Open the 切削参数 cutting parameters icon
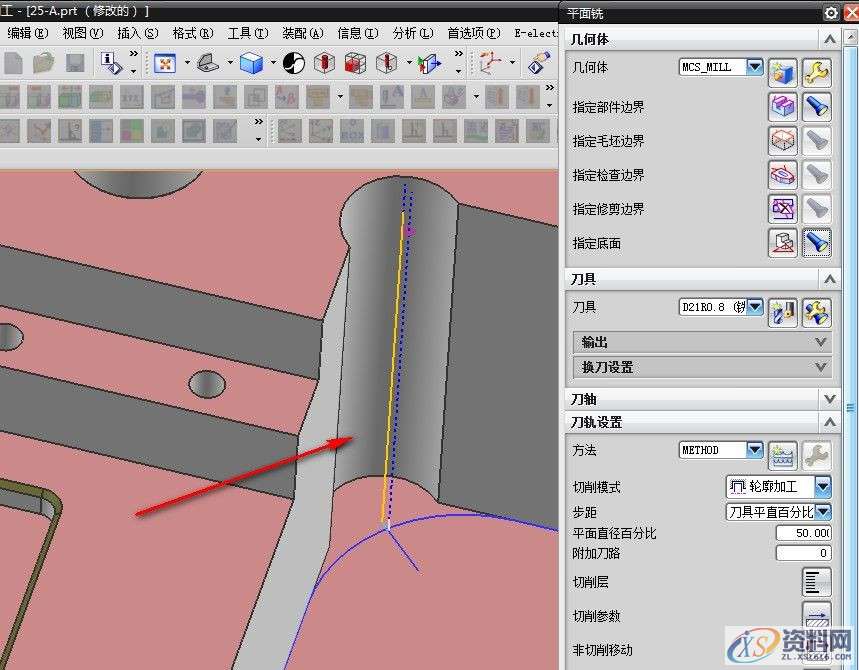This screenshot has height=670, width=859. (816, 615)
